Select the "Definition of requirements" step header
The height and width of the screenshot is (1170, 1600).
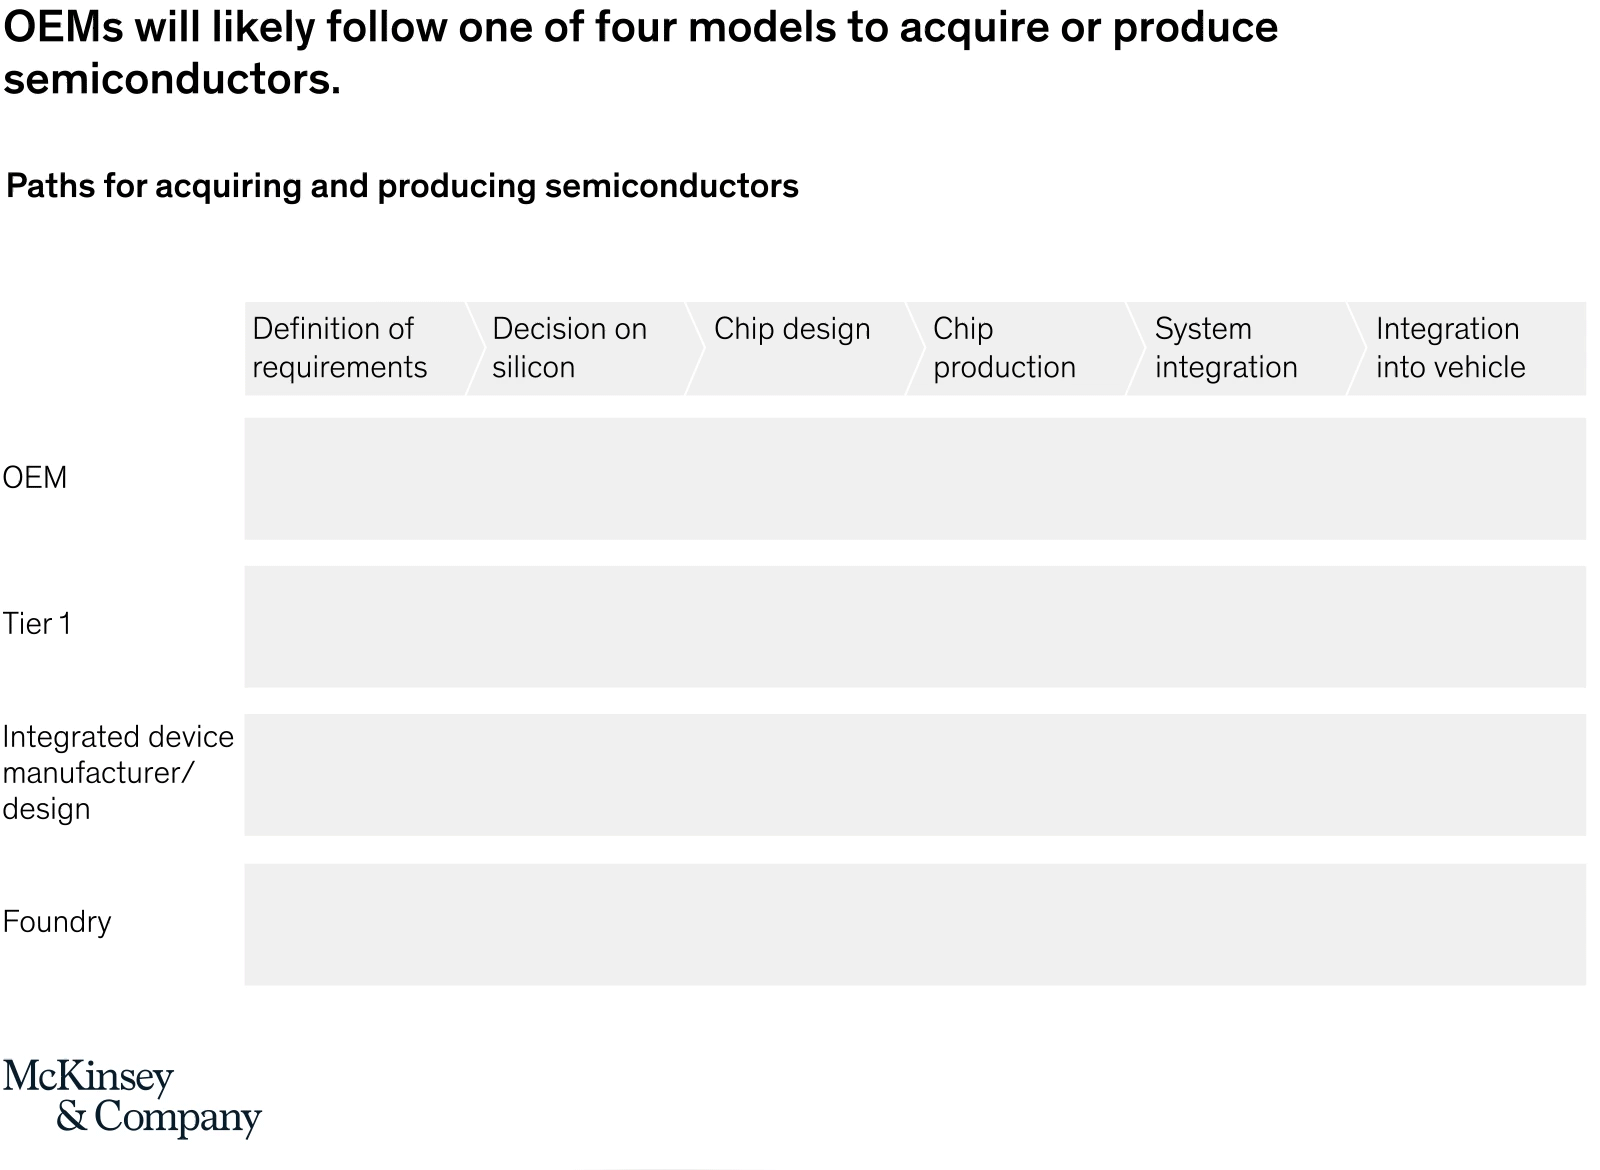340,348
